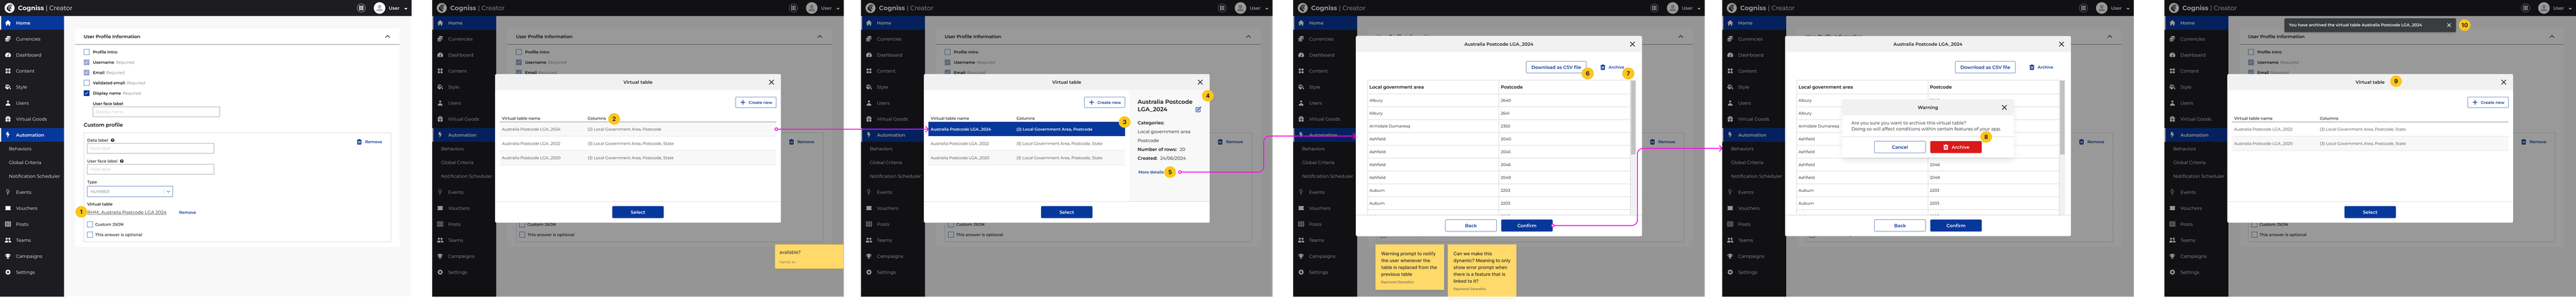Viewport: 2576px width, 303px height.
Task: Close the Warning dialog with its X
Action: coord(2004,107)
